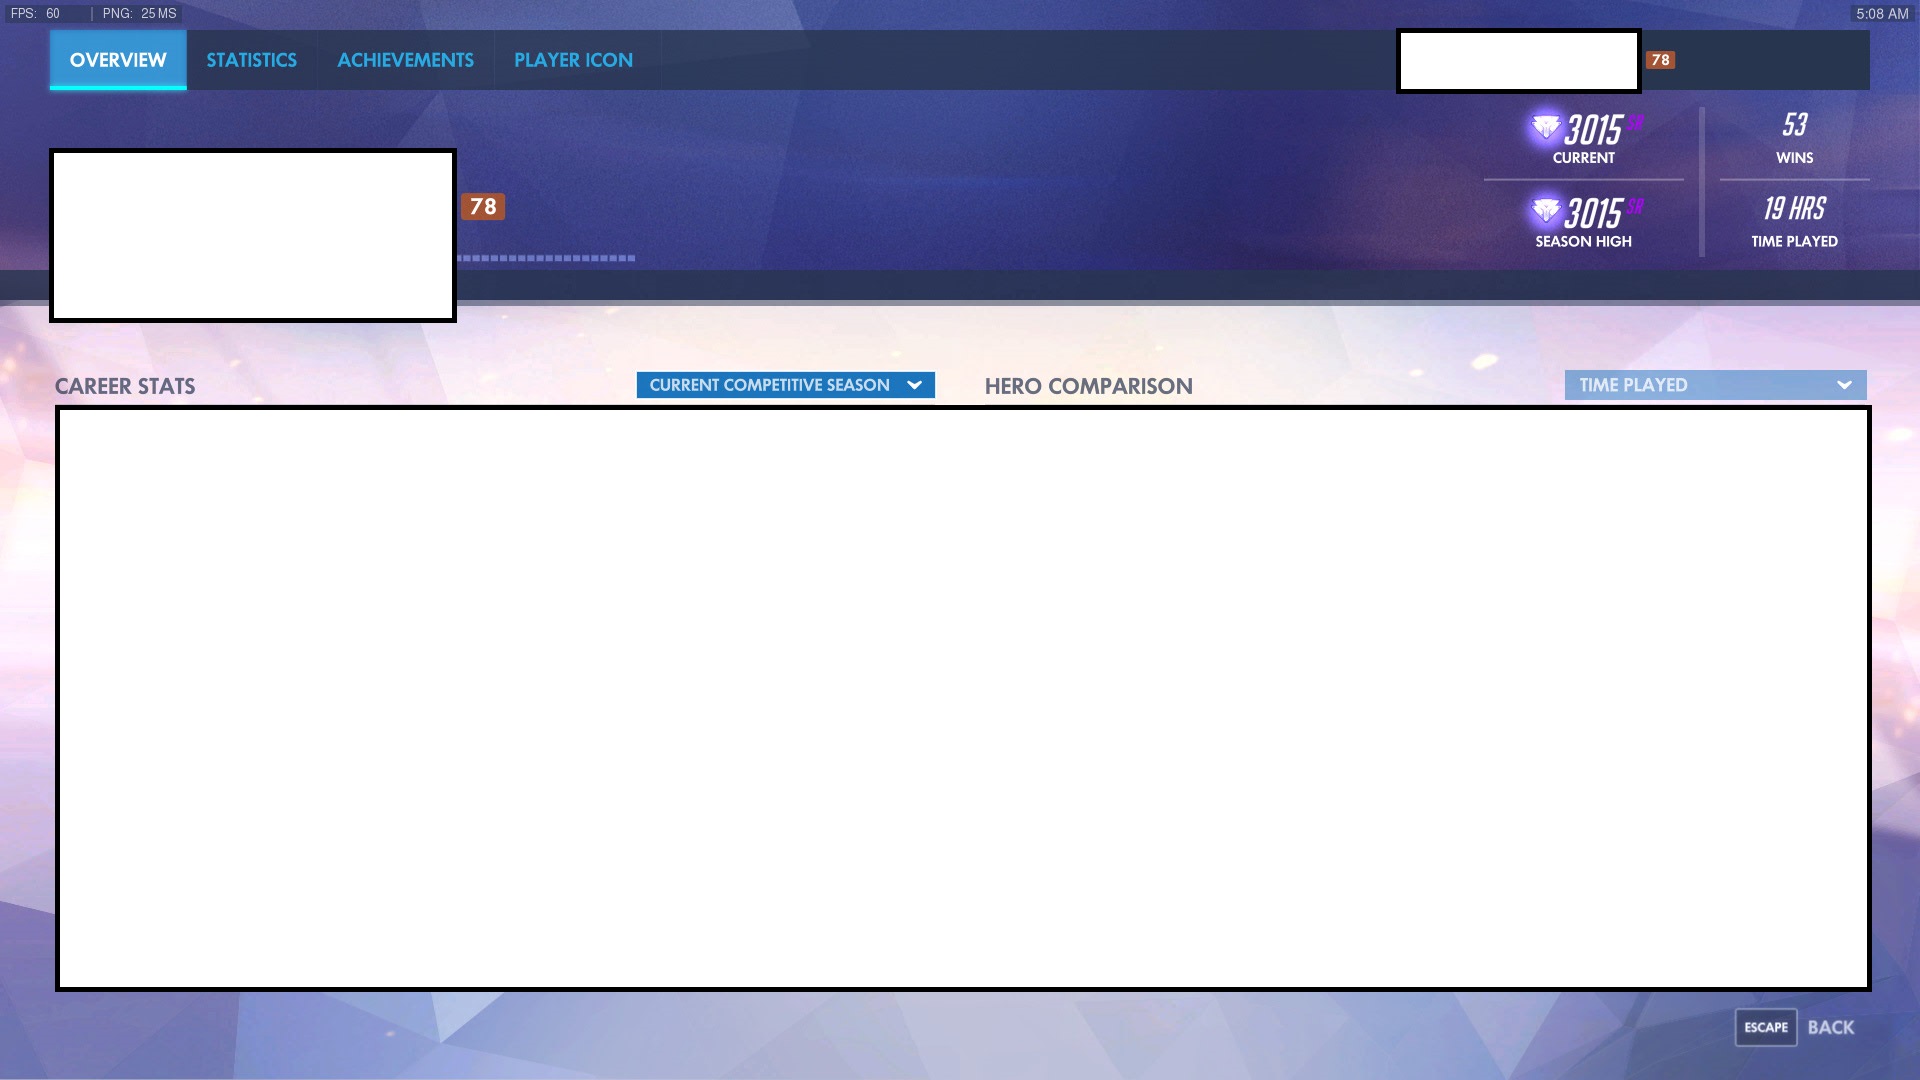Screen dimensions: 1920x1080
Task: Expand the Time Played hero comparison dropdown
Action: pyautogui.click(x=1715, y=385)
